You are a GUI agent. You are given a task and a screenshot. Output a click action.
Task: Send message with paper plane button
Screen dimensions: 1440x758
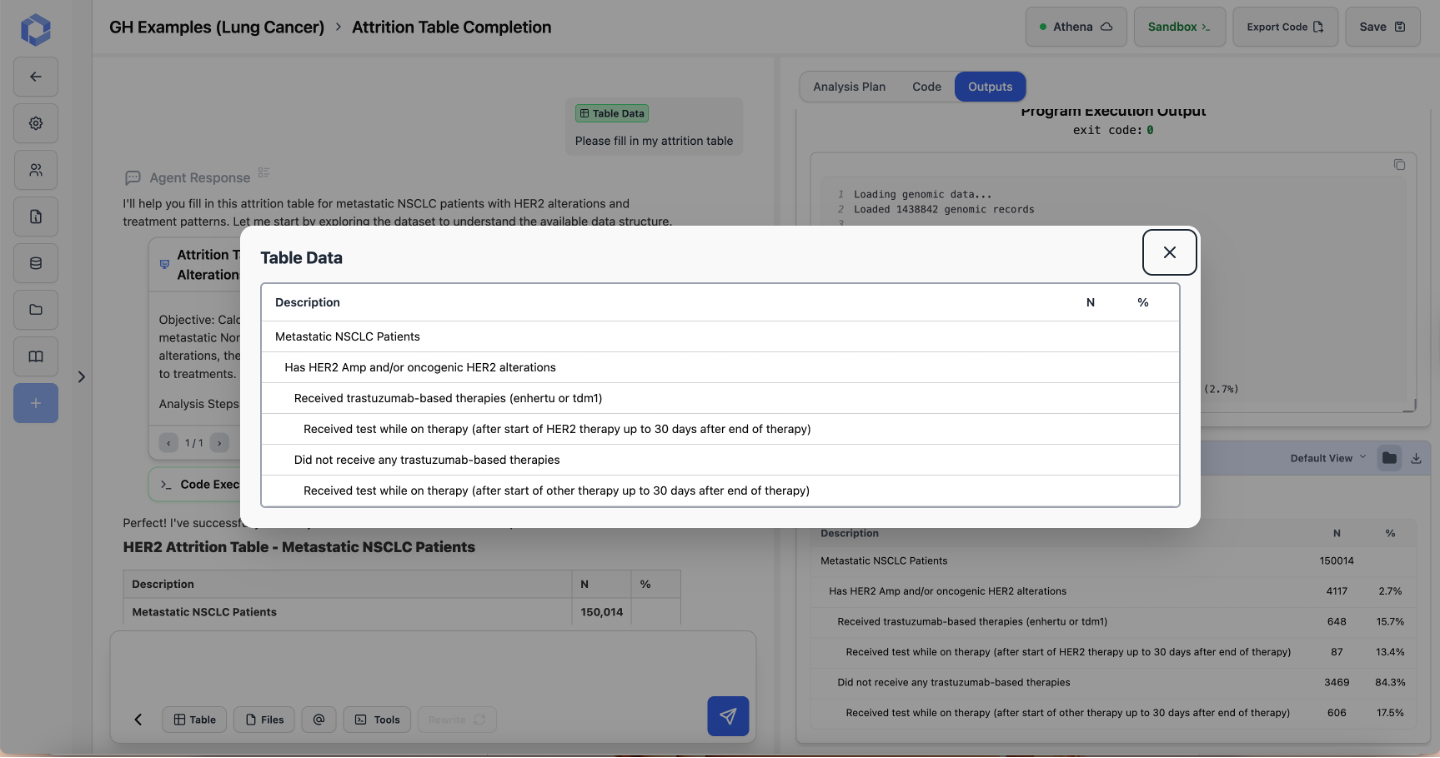click(x=728, y=716)
